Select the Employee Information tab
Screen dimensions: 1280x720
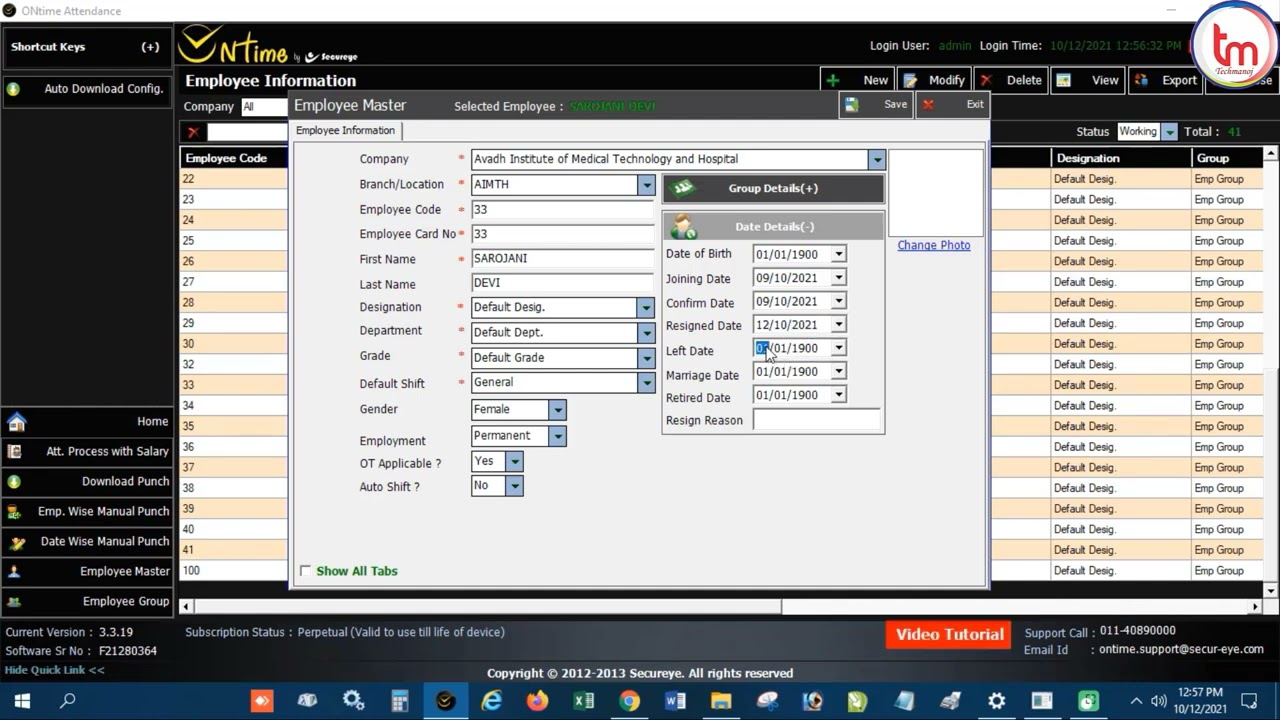click(345, 131)
